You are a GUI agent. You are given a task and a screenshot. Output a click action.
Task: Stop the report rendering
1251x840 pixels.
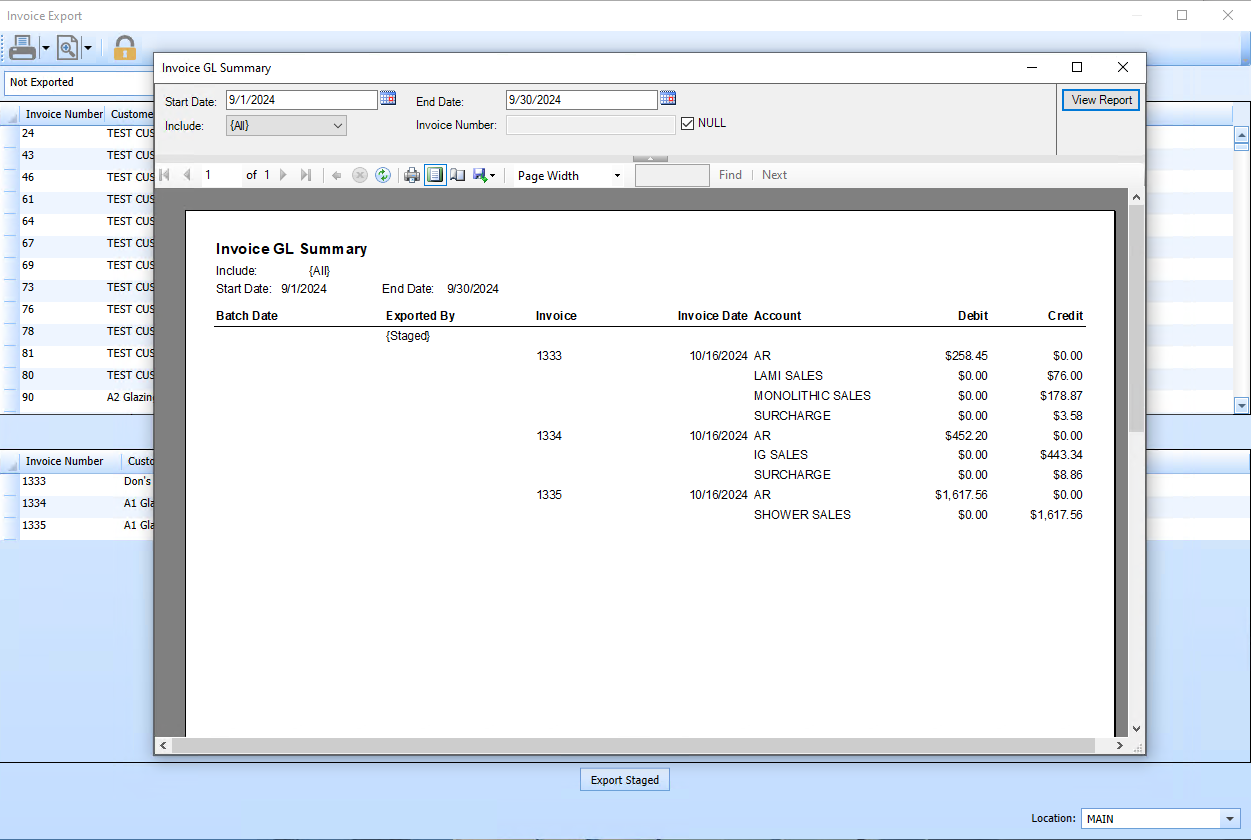[360, 175]
